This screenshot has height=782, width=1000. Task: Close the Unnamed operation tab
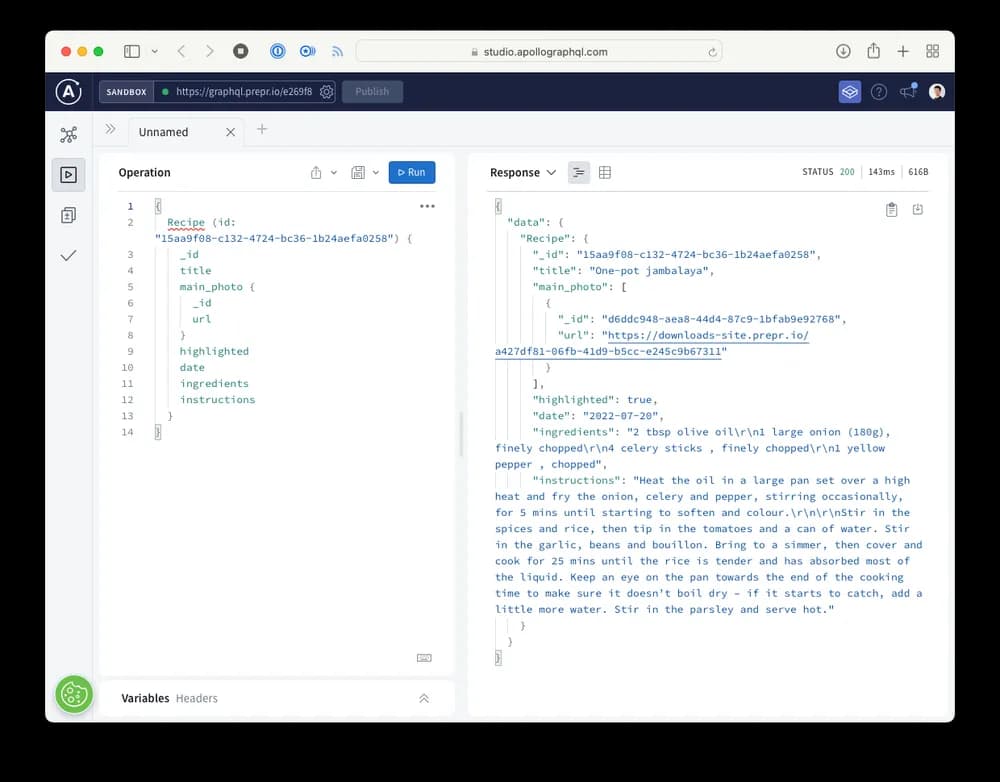230,132
